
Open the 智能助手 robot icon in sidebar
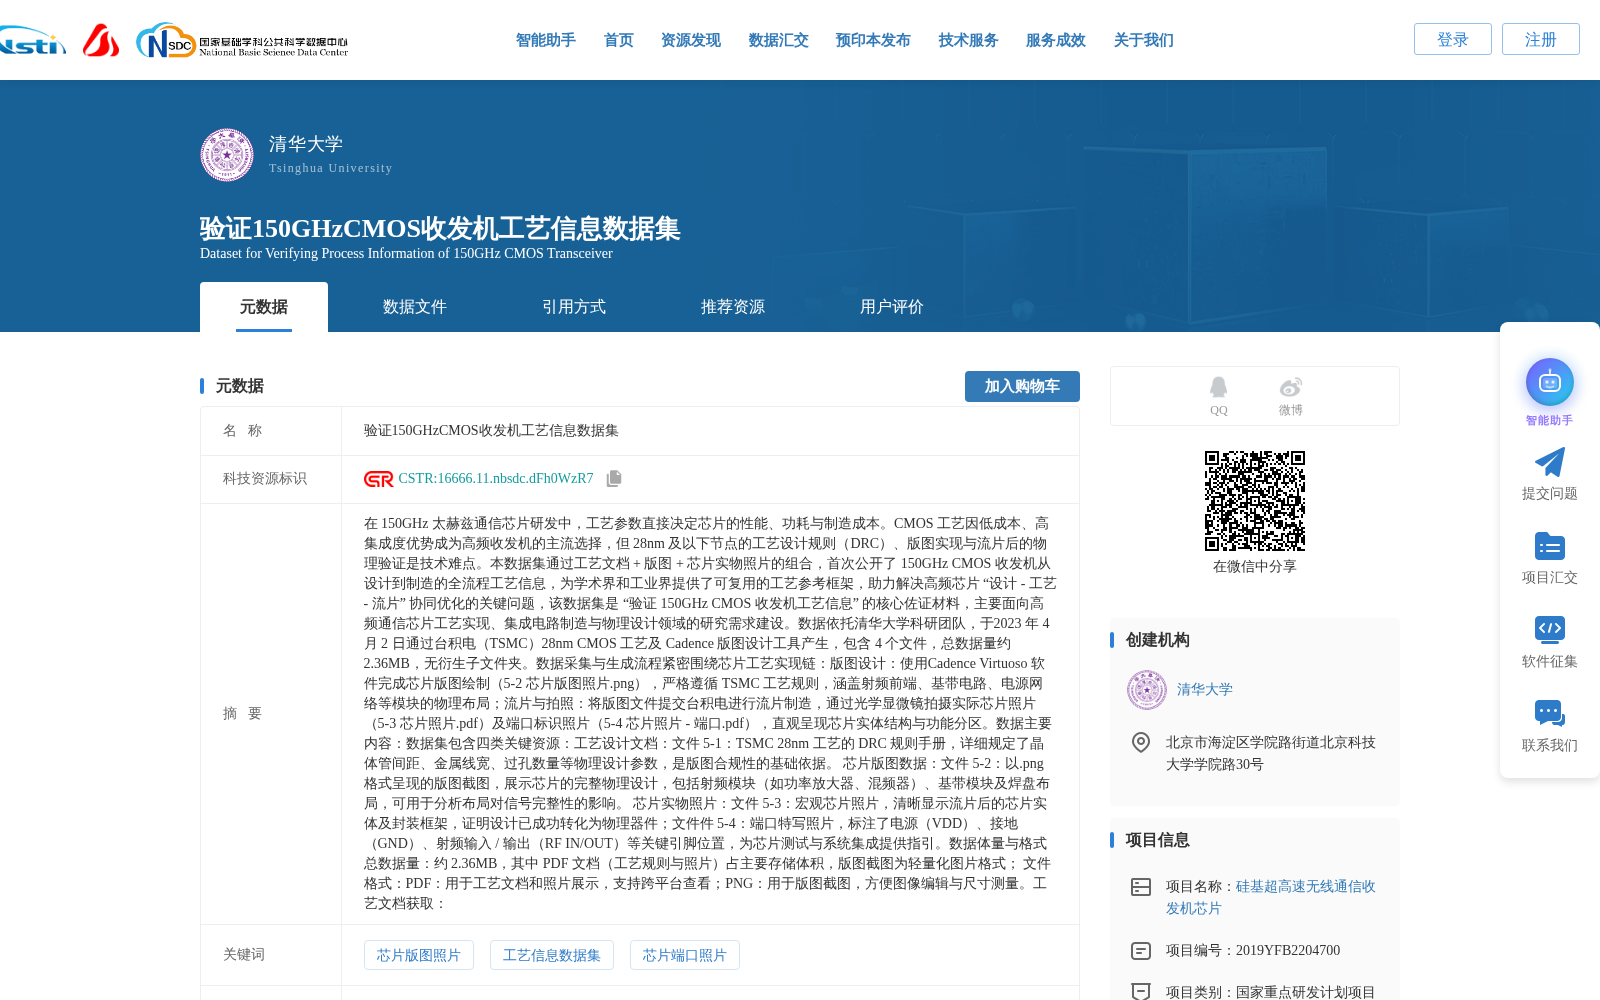(1550, 382)
